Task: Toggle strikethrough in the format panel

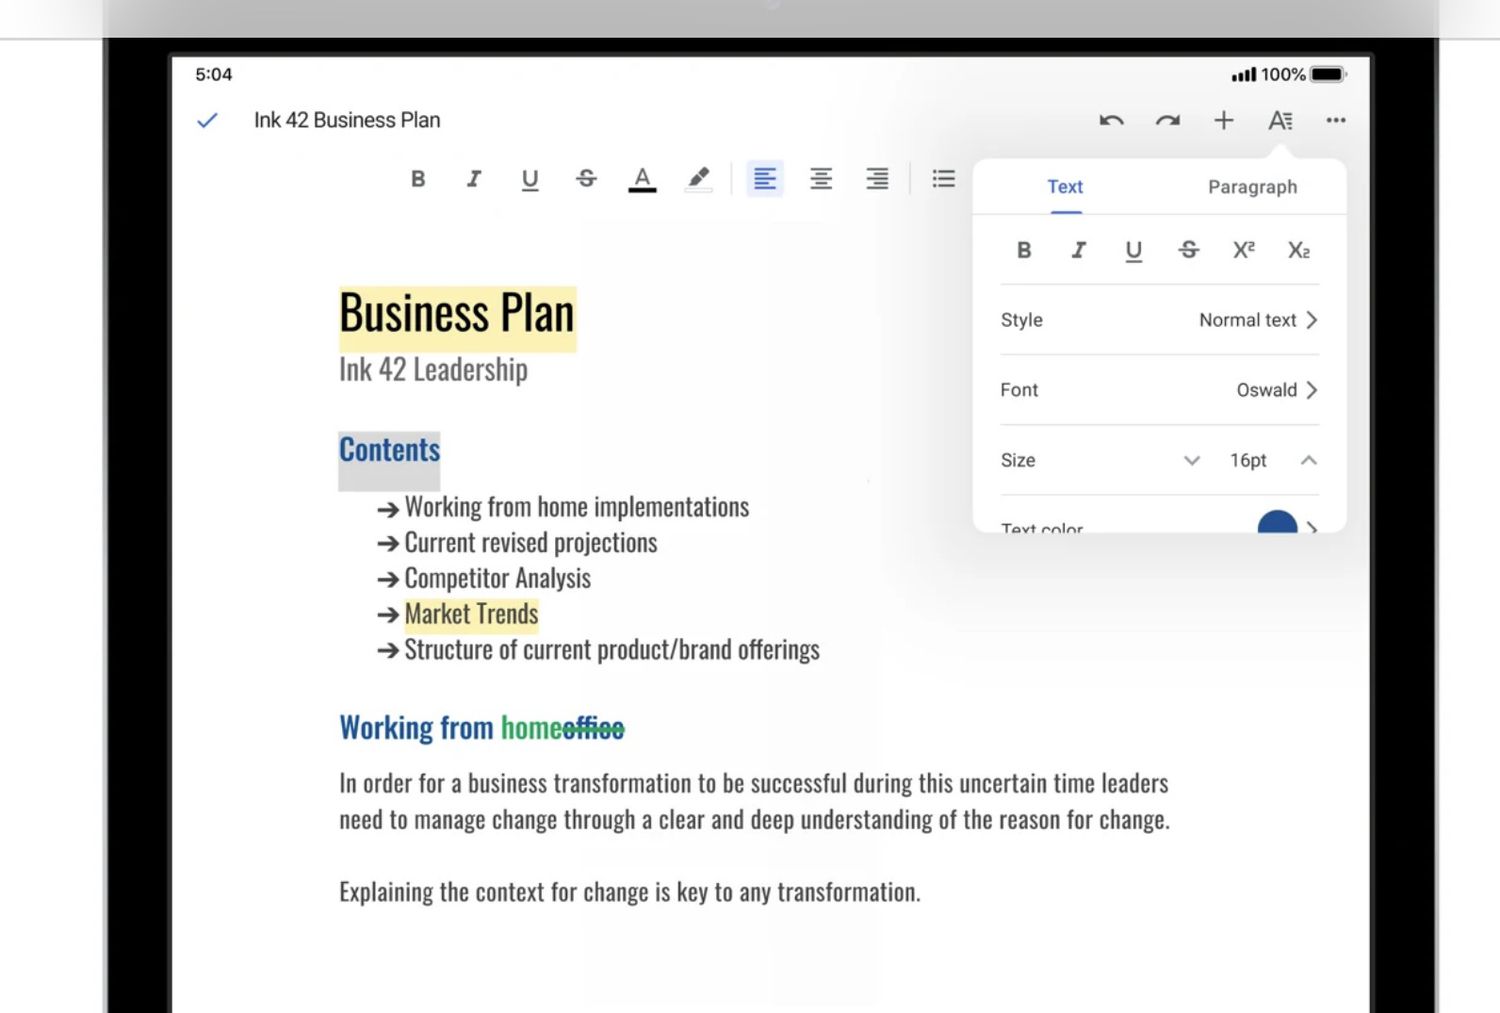Action: click(1188, 250)
